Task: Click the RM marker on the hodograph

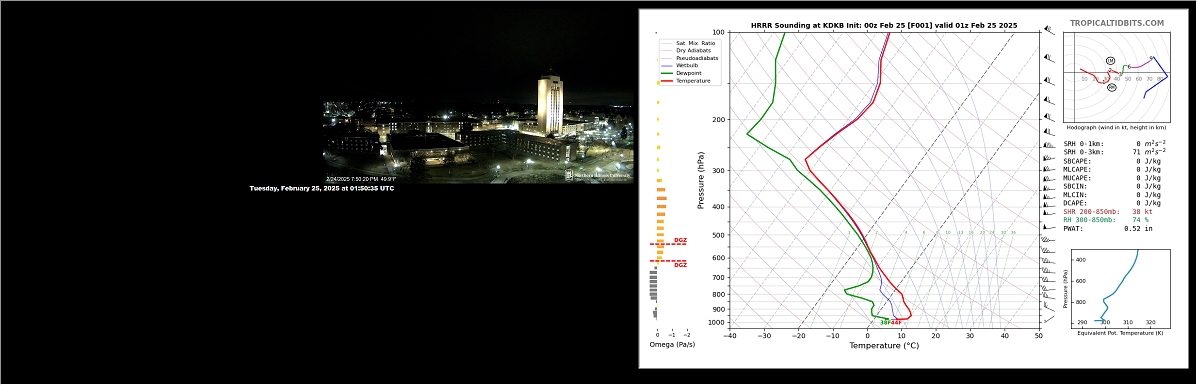Action: pos(1112,88)
